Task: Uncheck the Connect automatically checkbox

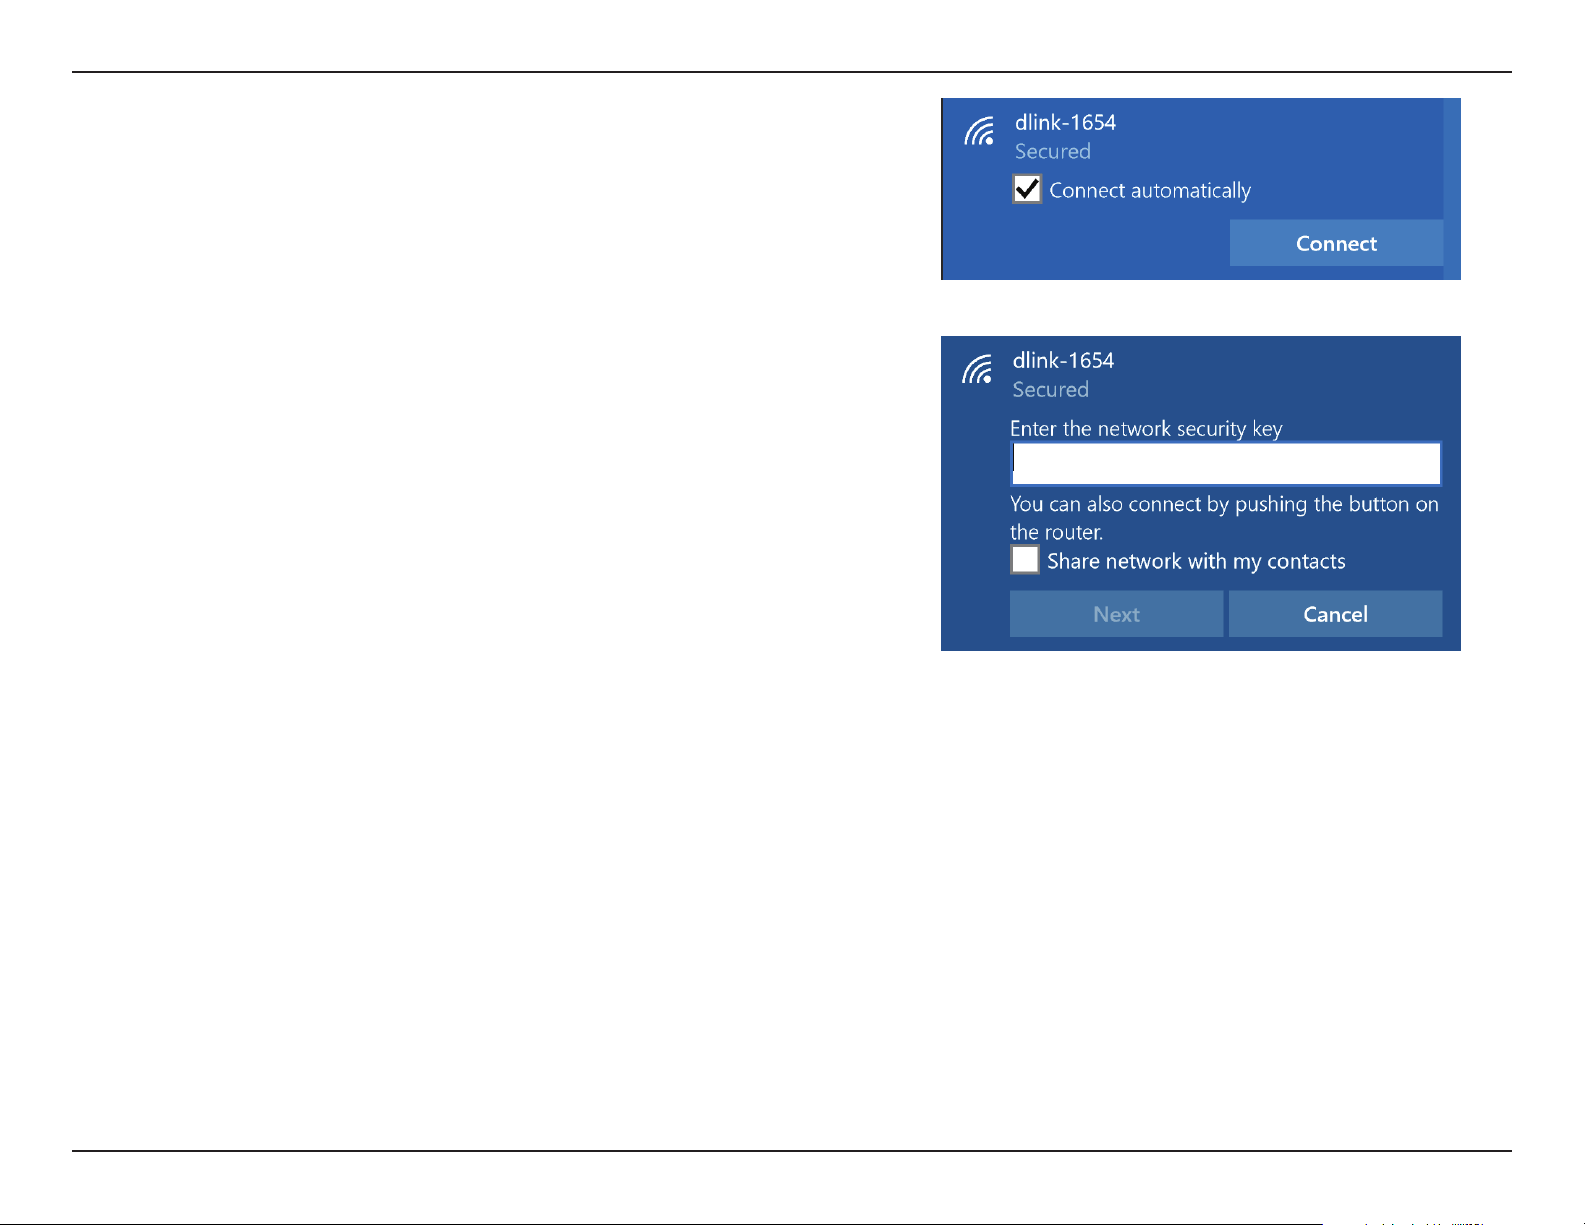Action: coord(1027,189)
